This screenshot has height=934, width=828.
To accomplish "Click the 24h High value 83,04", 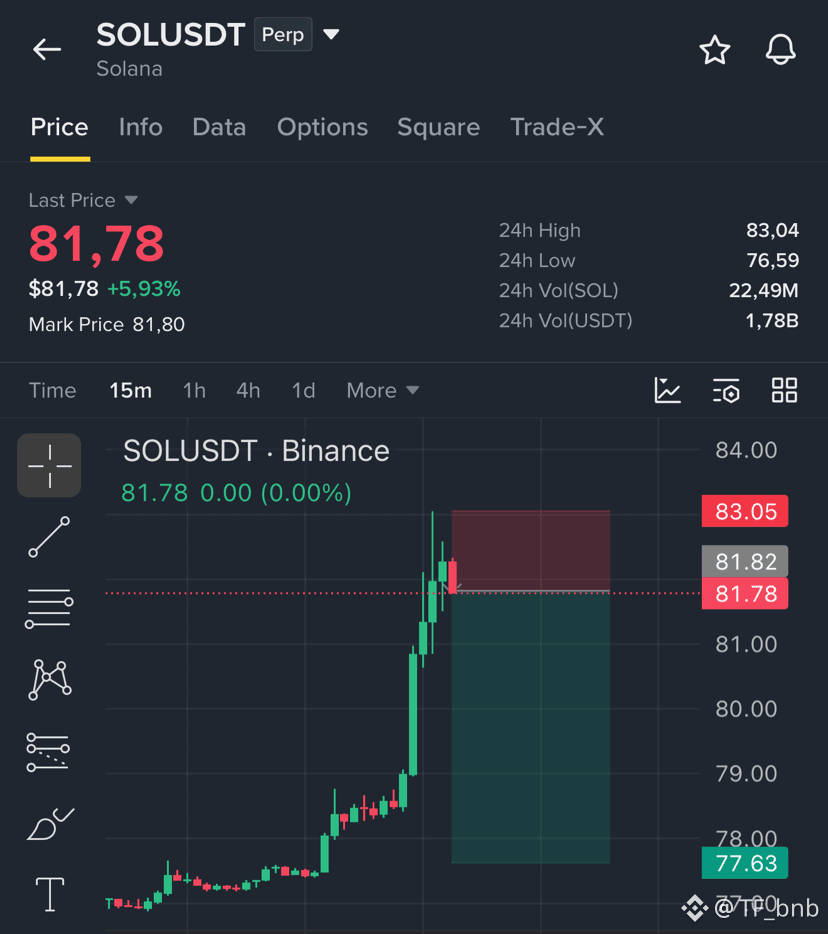I will 772,231.
